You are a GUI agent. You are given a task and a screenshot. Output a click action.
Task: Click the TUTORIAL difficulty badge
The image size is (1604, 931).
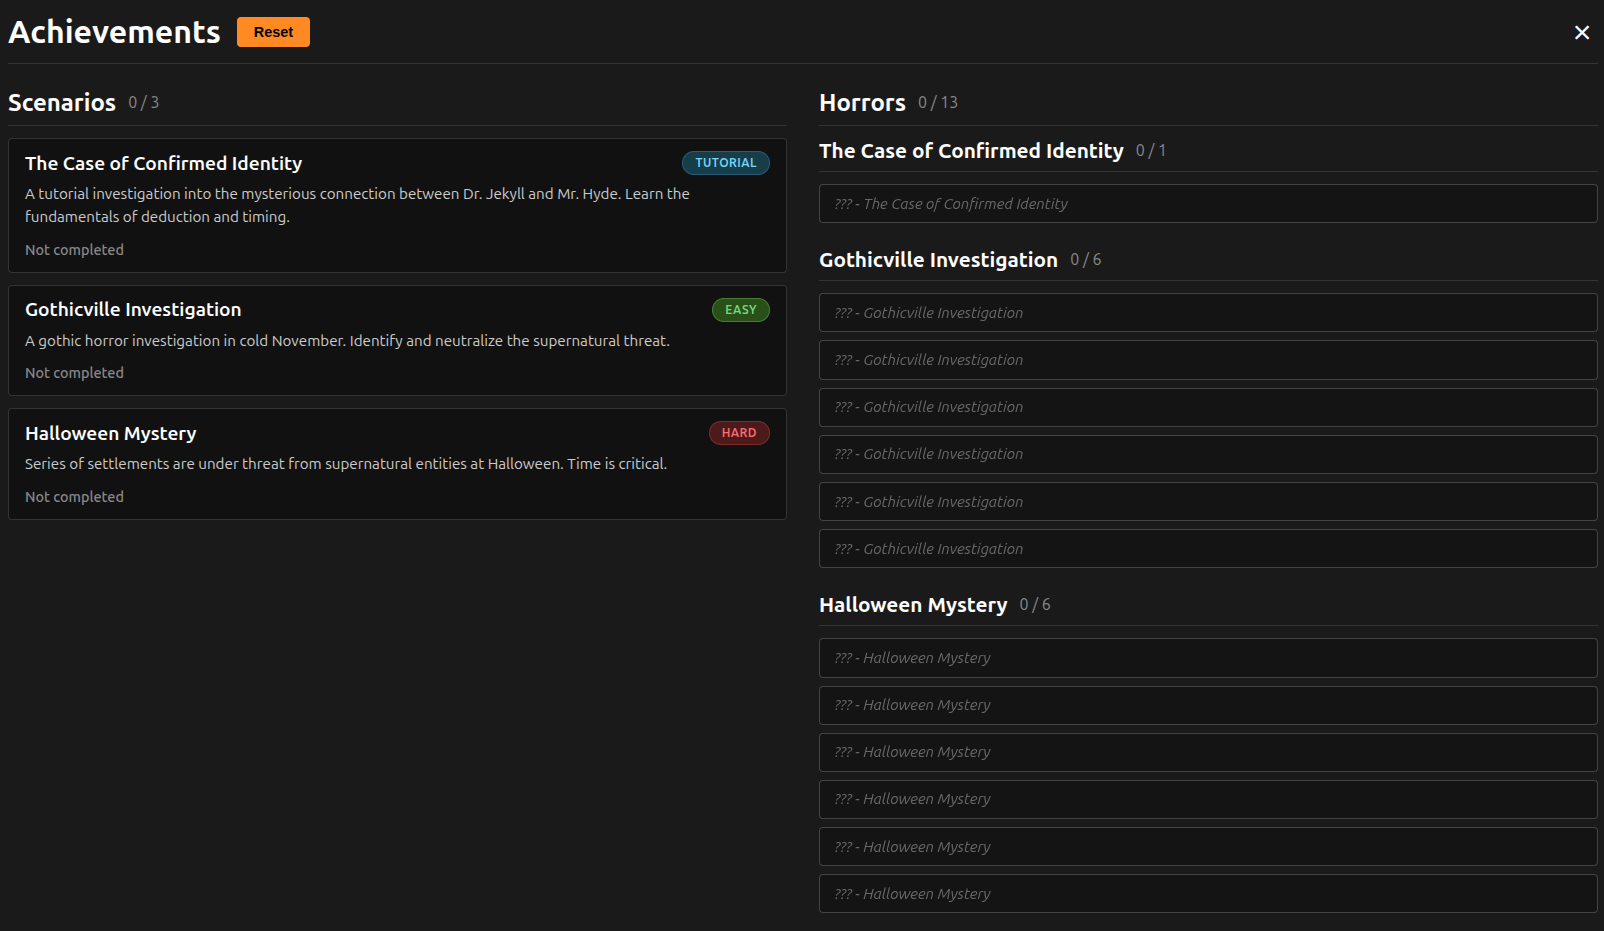point(725,163)
